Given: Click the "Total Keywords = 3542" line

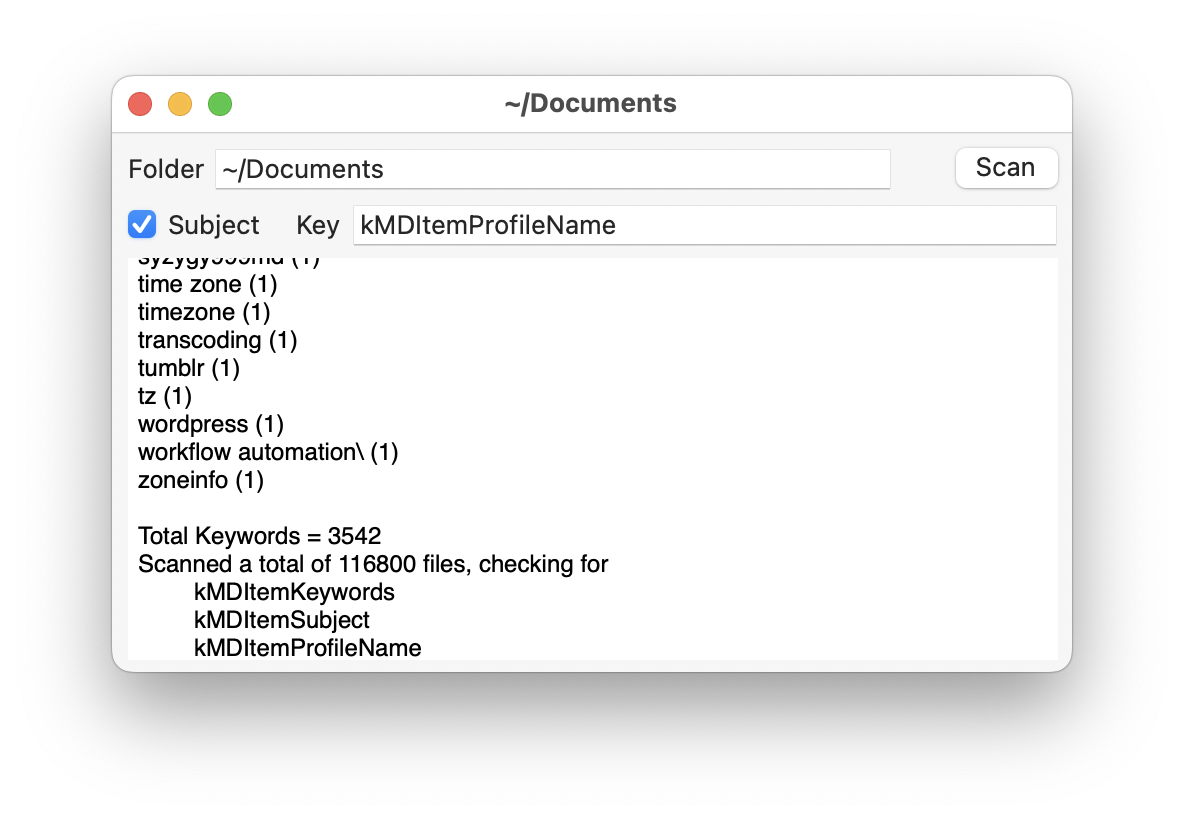Looking at the screenshot, I should (x=260, y=535).
